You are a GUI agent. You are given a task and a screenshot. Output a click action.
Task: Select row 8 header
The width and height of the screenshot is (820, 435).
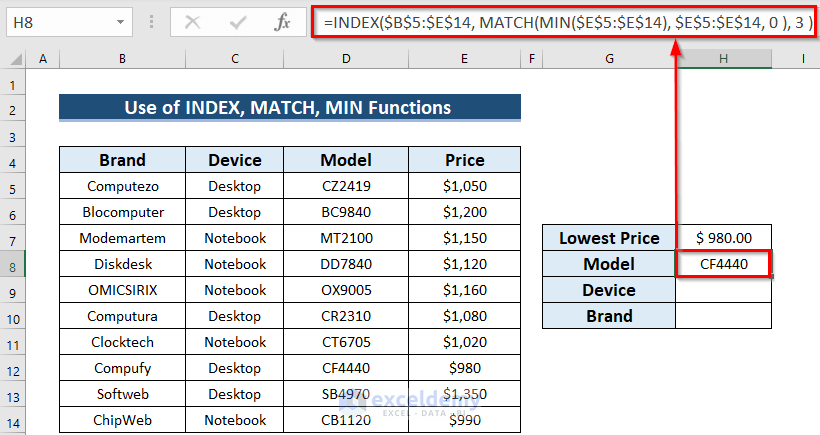point(15,264)
